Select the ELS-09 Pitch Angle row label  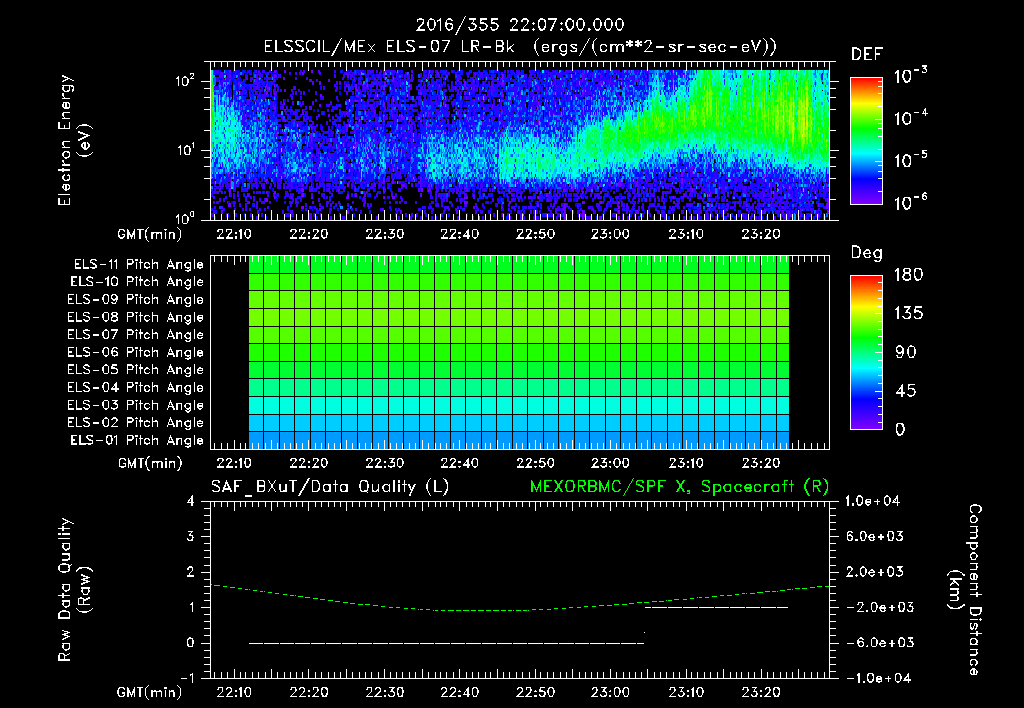tap(136, 300)
